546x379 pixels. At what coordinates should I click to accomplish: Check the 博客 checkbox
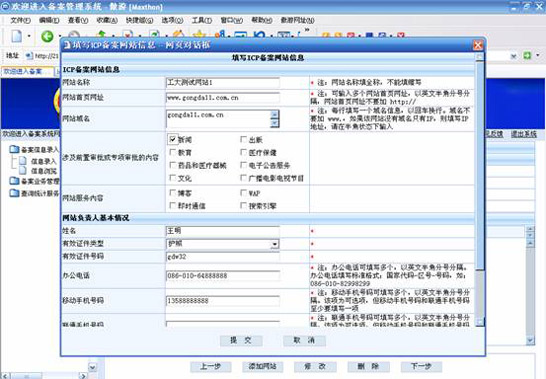tap(173, 193)
